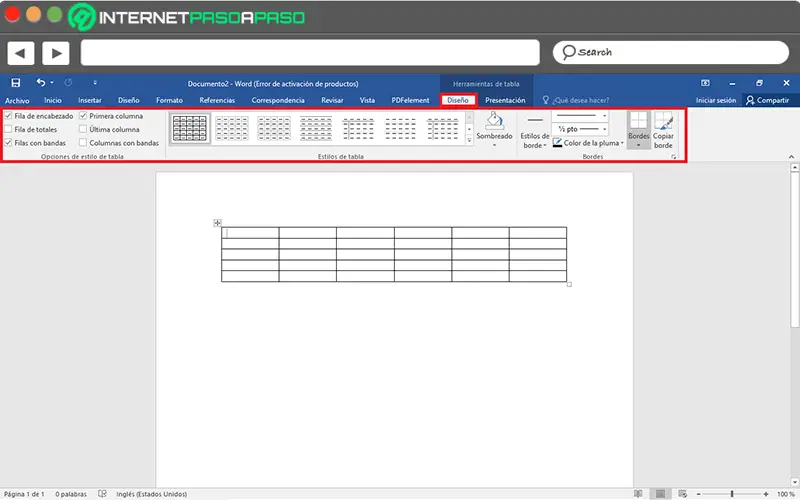Viewport: 800px width, 500px height.
Task: Switch to the Presentación table tools tab
Action: click(505, 101)
